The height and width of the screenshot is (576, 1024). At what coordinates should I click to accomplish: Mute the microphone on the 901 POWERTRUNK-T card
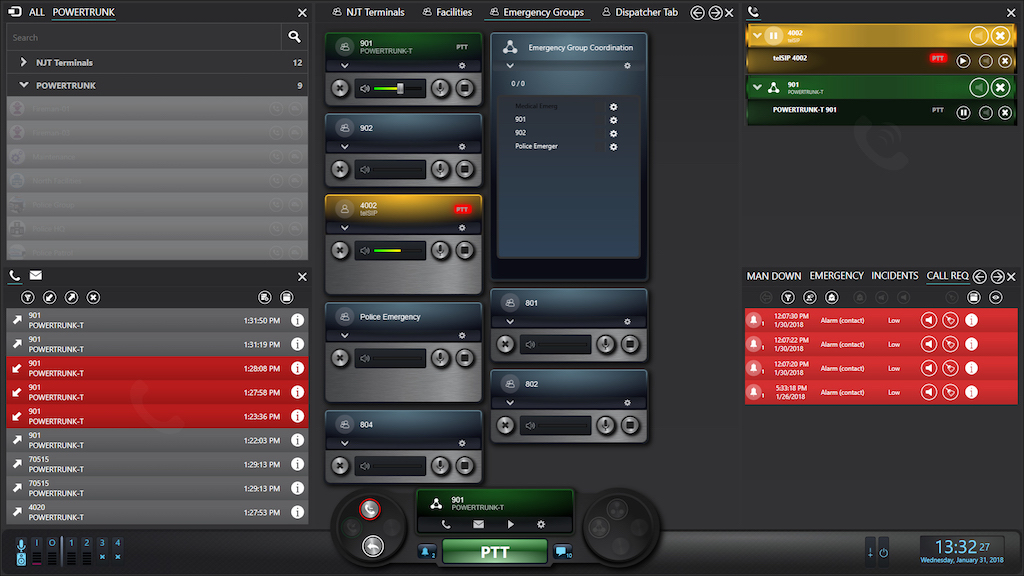tap(440, 89)
